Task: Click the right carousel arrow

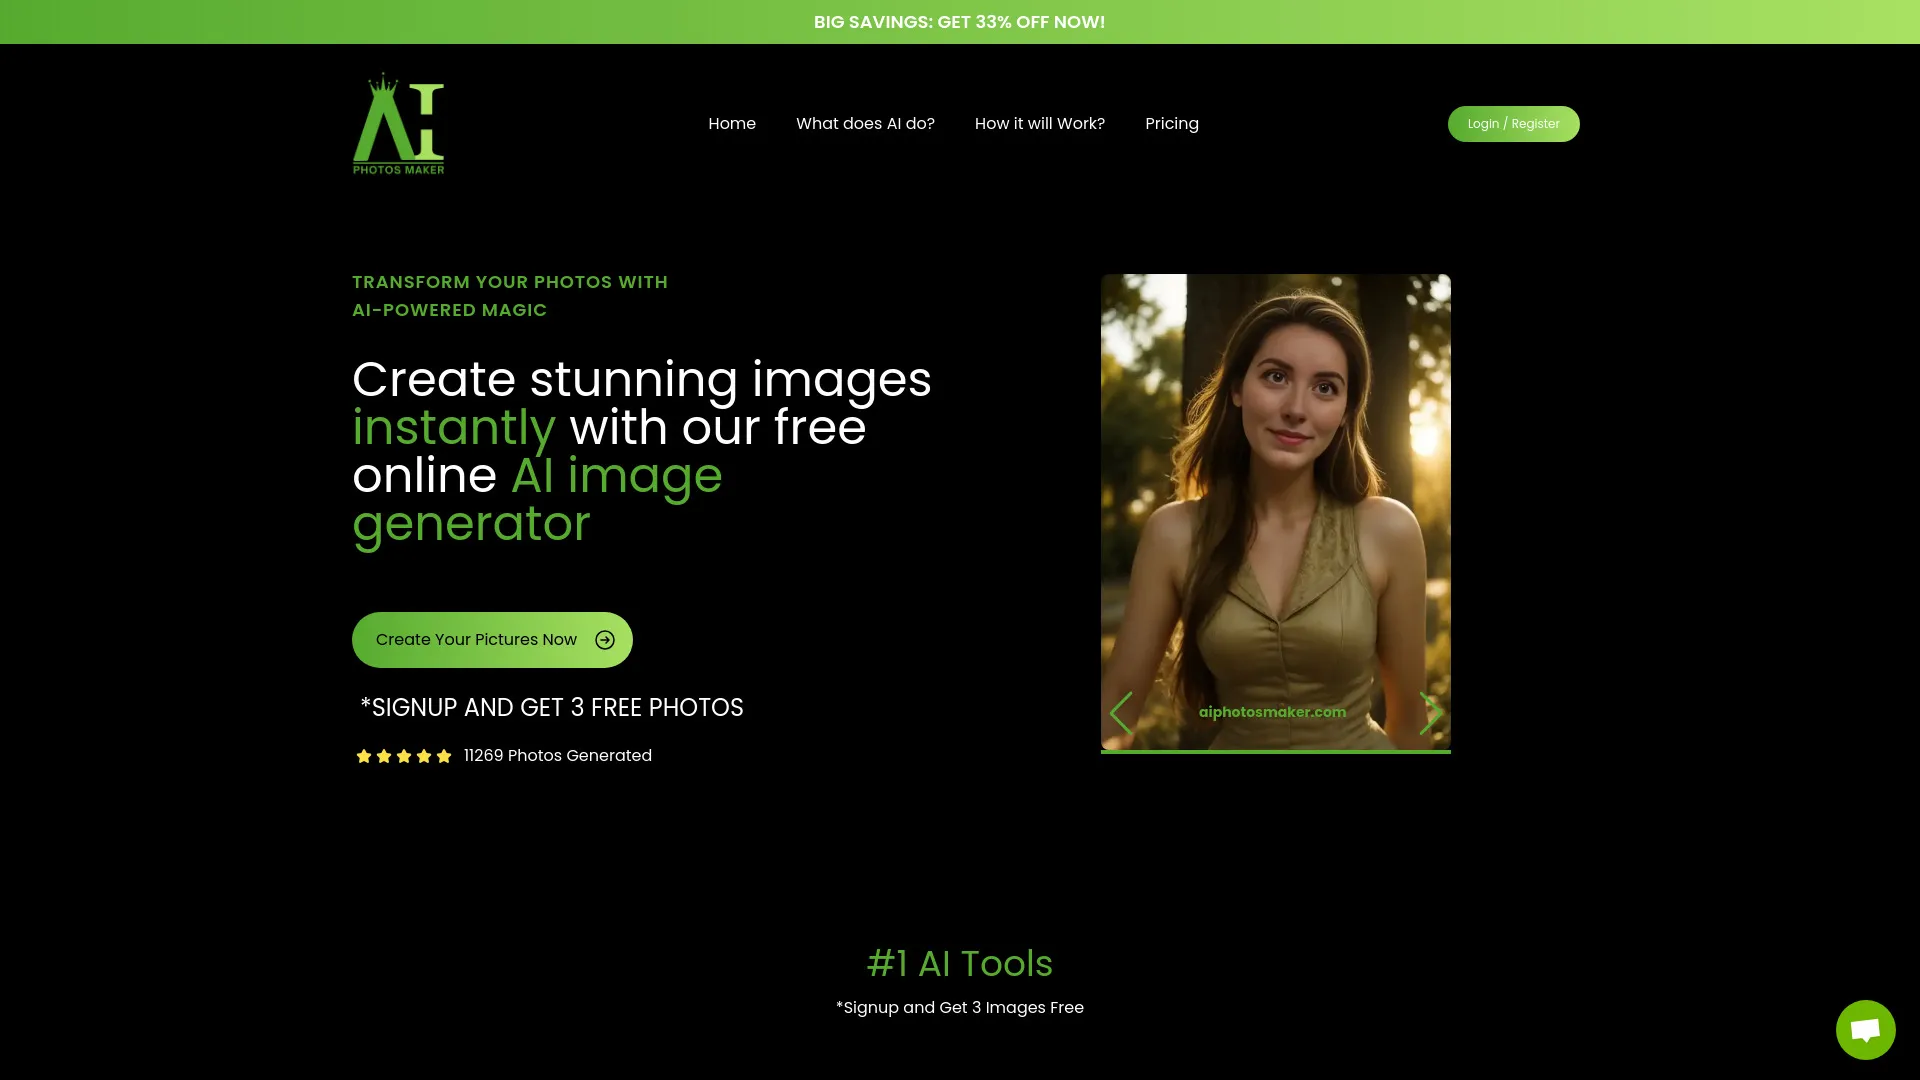Action: point(1430,712)
